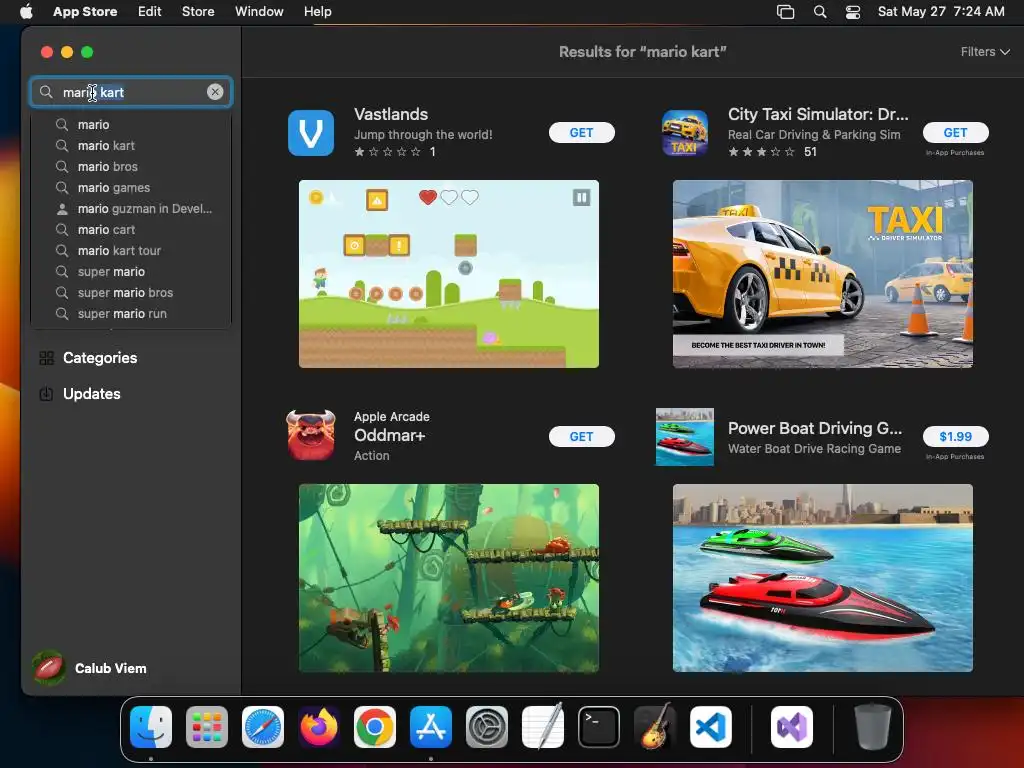1024x768 pixels.
Task: Launch Visual Studio from the dock
Action: [x=792, y=727]
